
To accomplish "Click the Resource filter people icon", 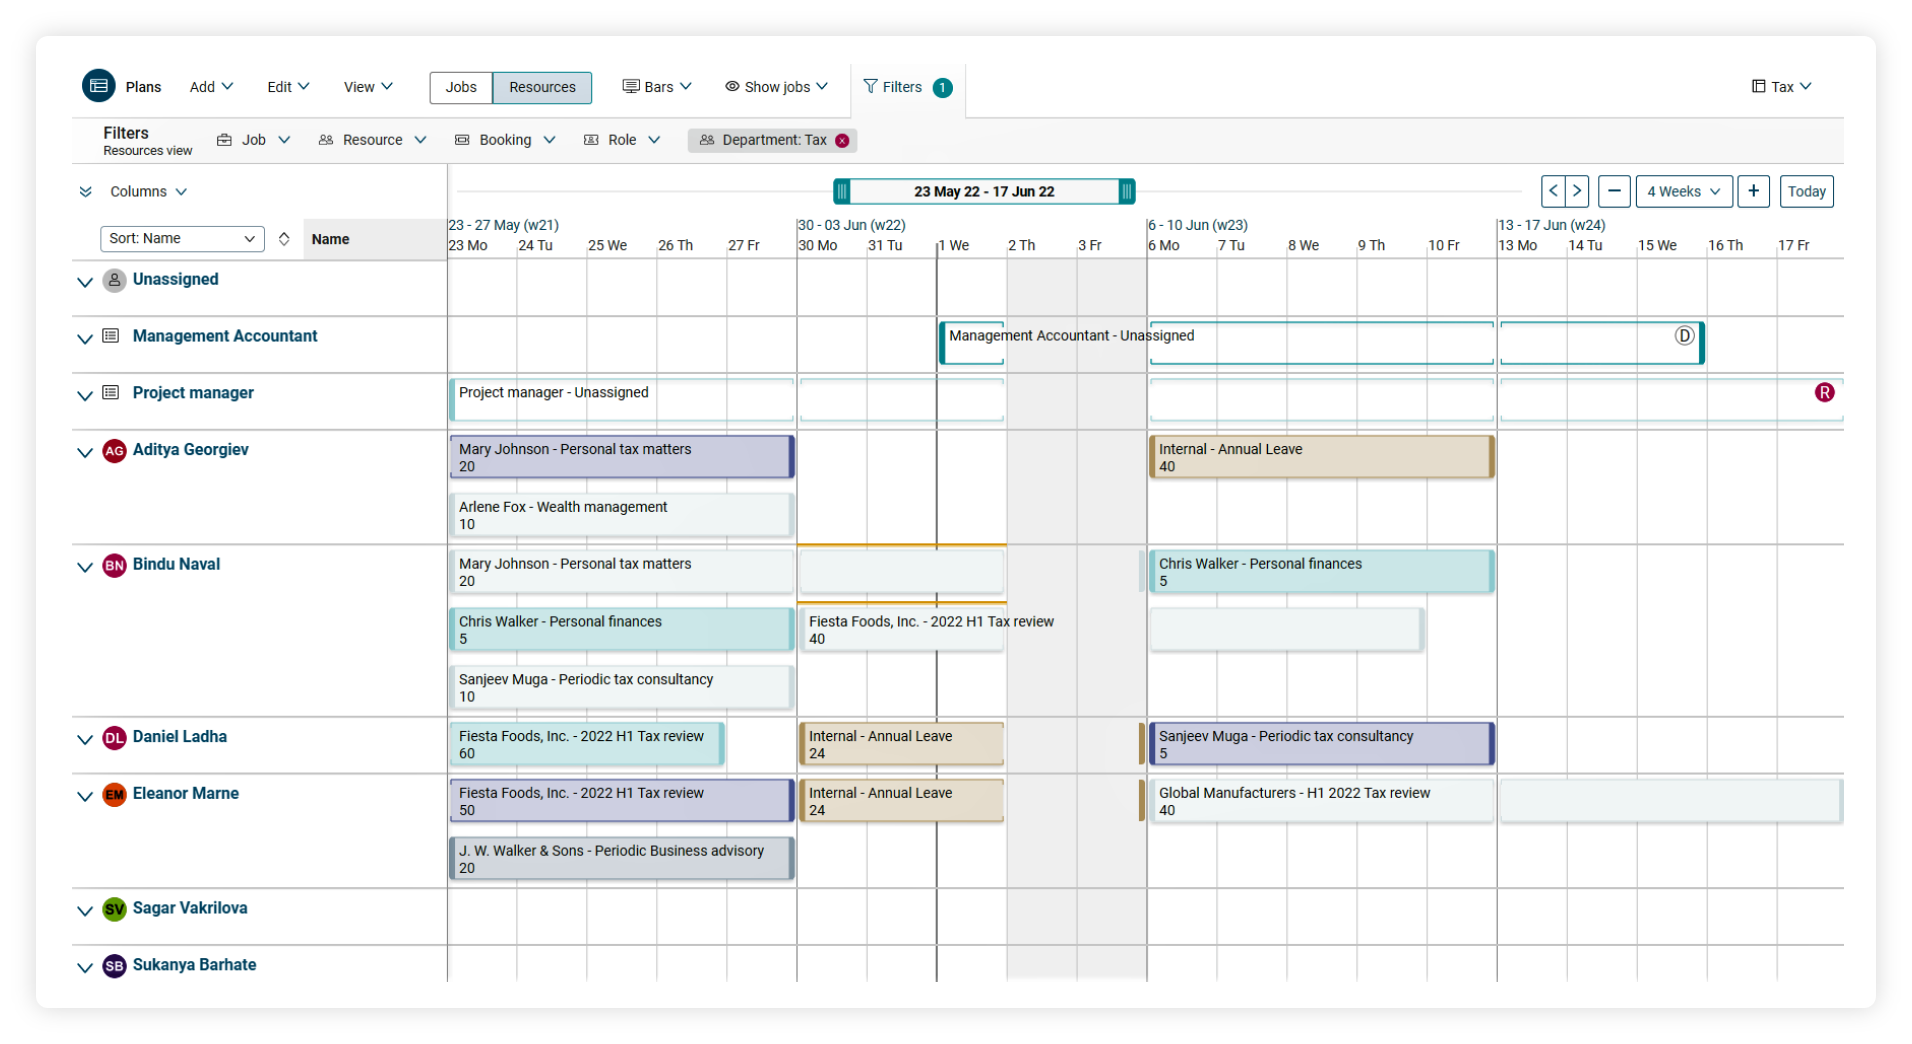I will 326,140.
